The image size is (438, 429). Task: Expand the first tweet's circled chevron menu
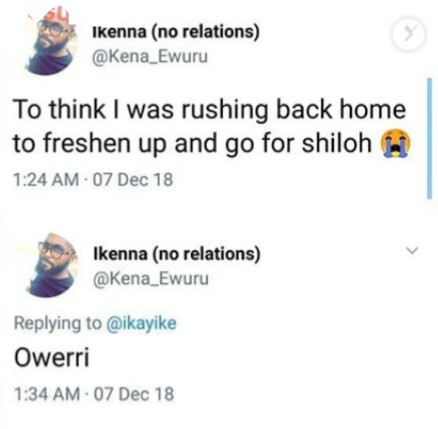click(409, 35)
